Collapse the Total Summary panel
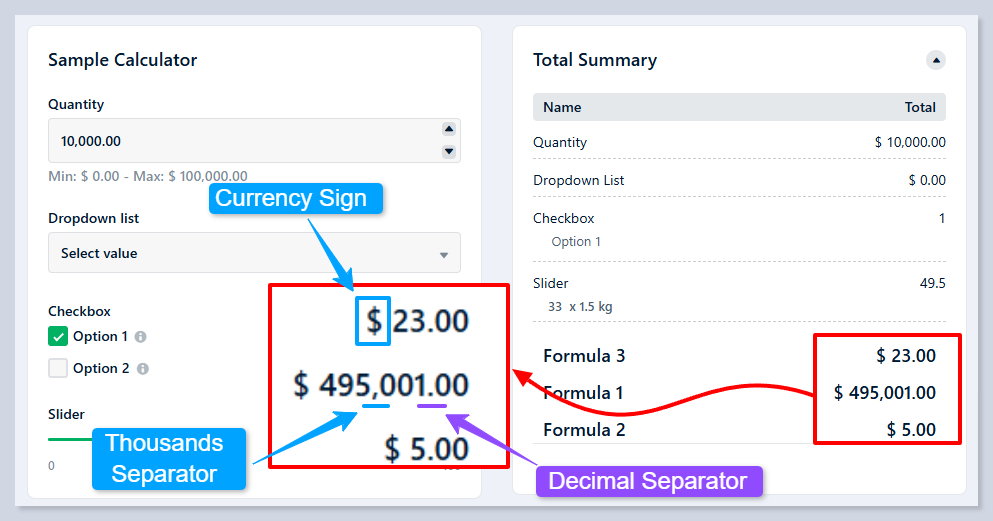Screen dimensions: 993x521 [x=936, y=60]
